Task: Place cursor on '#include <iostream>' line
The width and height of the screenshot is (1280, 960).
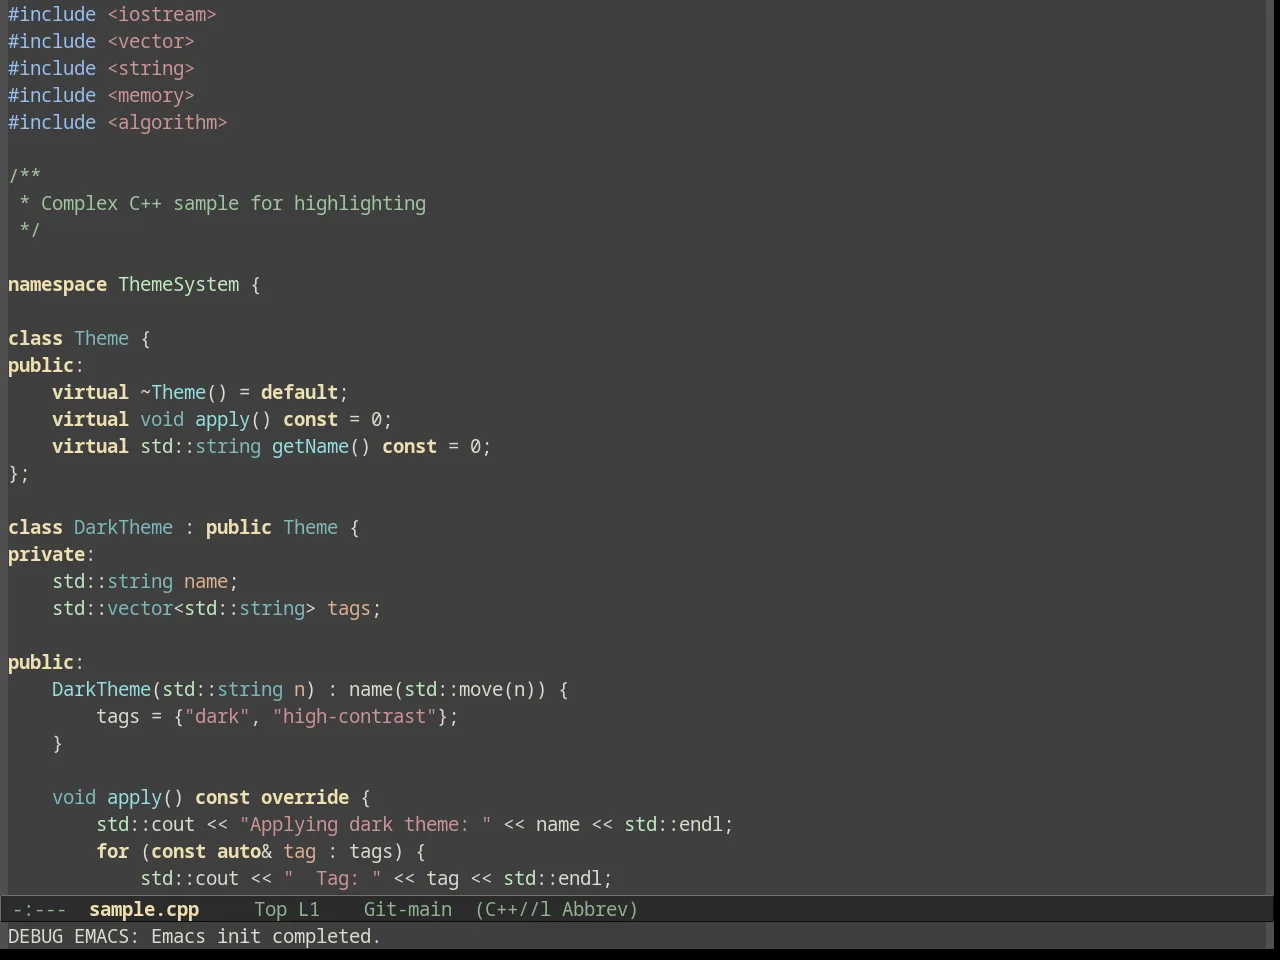Action: 112,15
